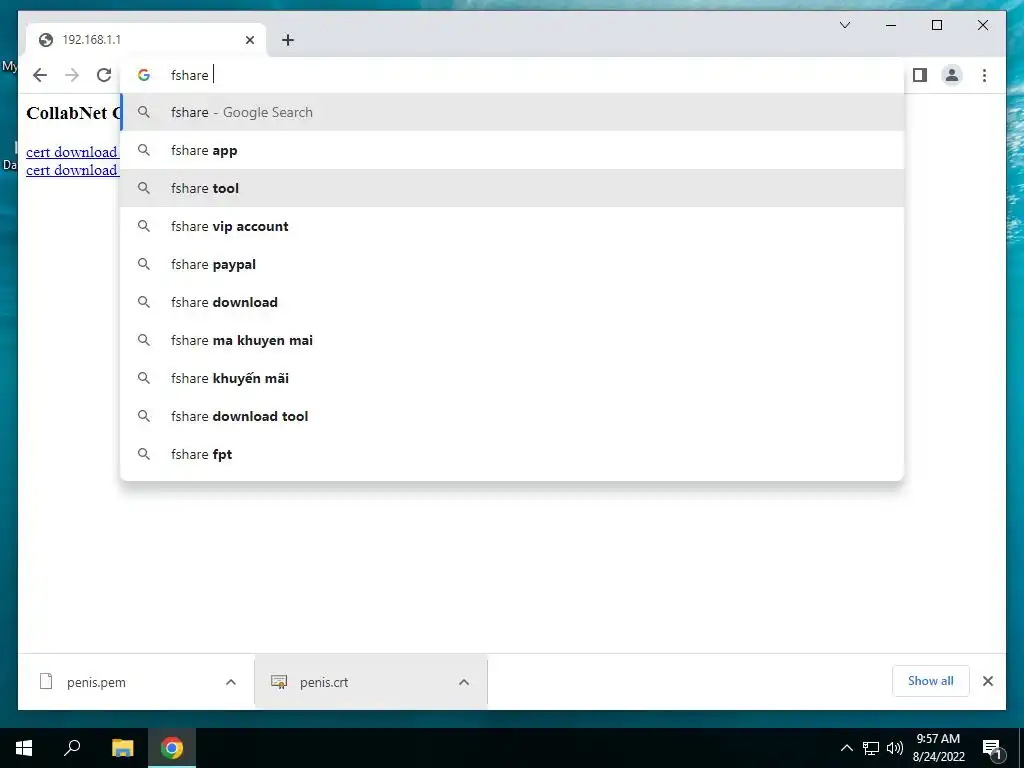Open a new tab with the plus button
Image resolution: width=1024 pixels, height=768 pixels.
[287, 40]
